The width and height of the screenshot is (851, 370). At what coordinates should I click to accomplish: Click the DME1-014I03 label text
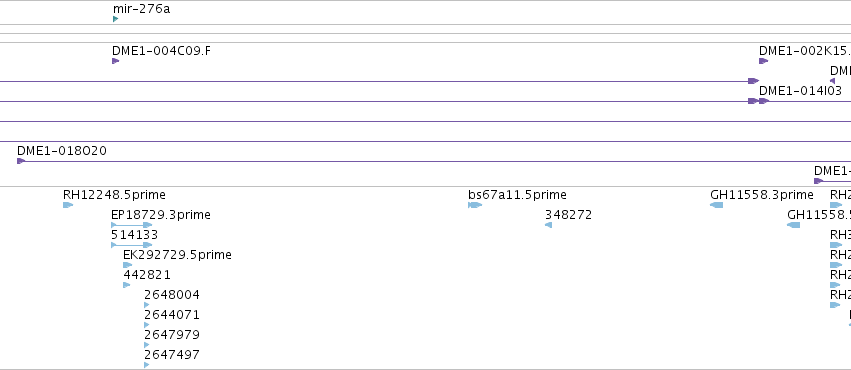pos(800,91)
